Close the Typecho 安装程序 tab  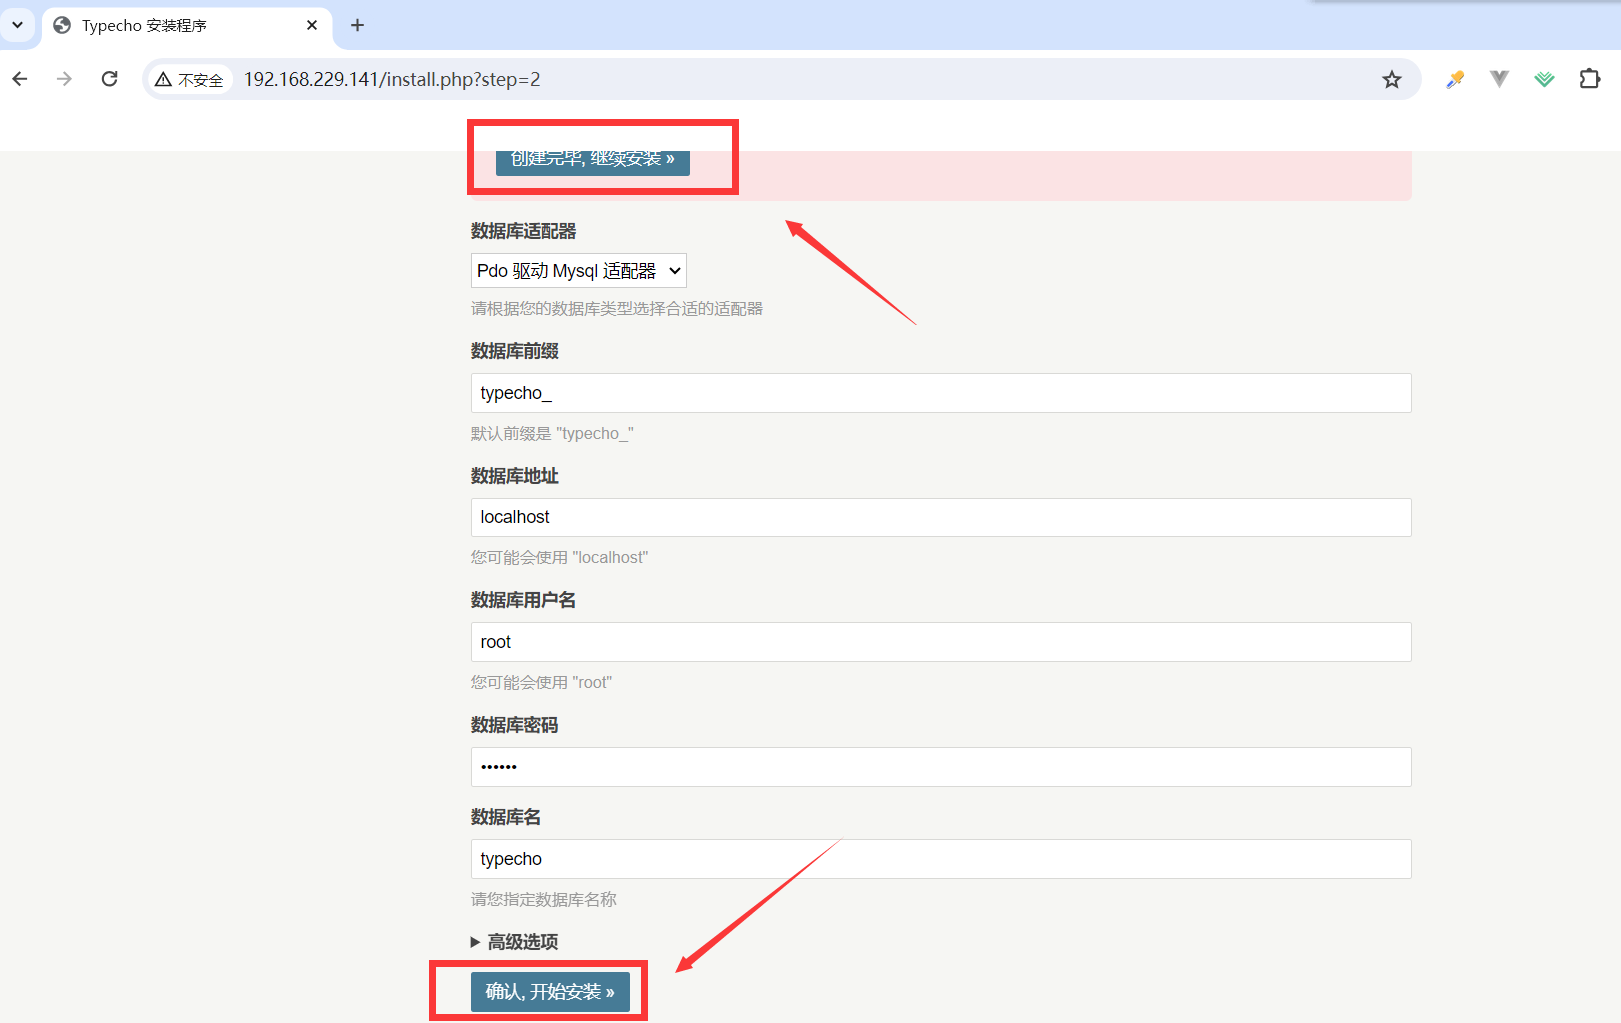coord(312,25)
